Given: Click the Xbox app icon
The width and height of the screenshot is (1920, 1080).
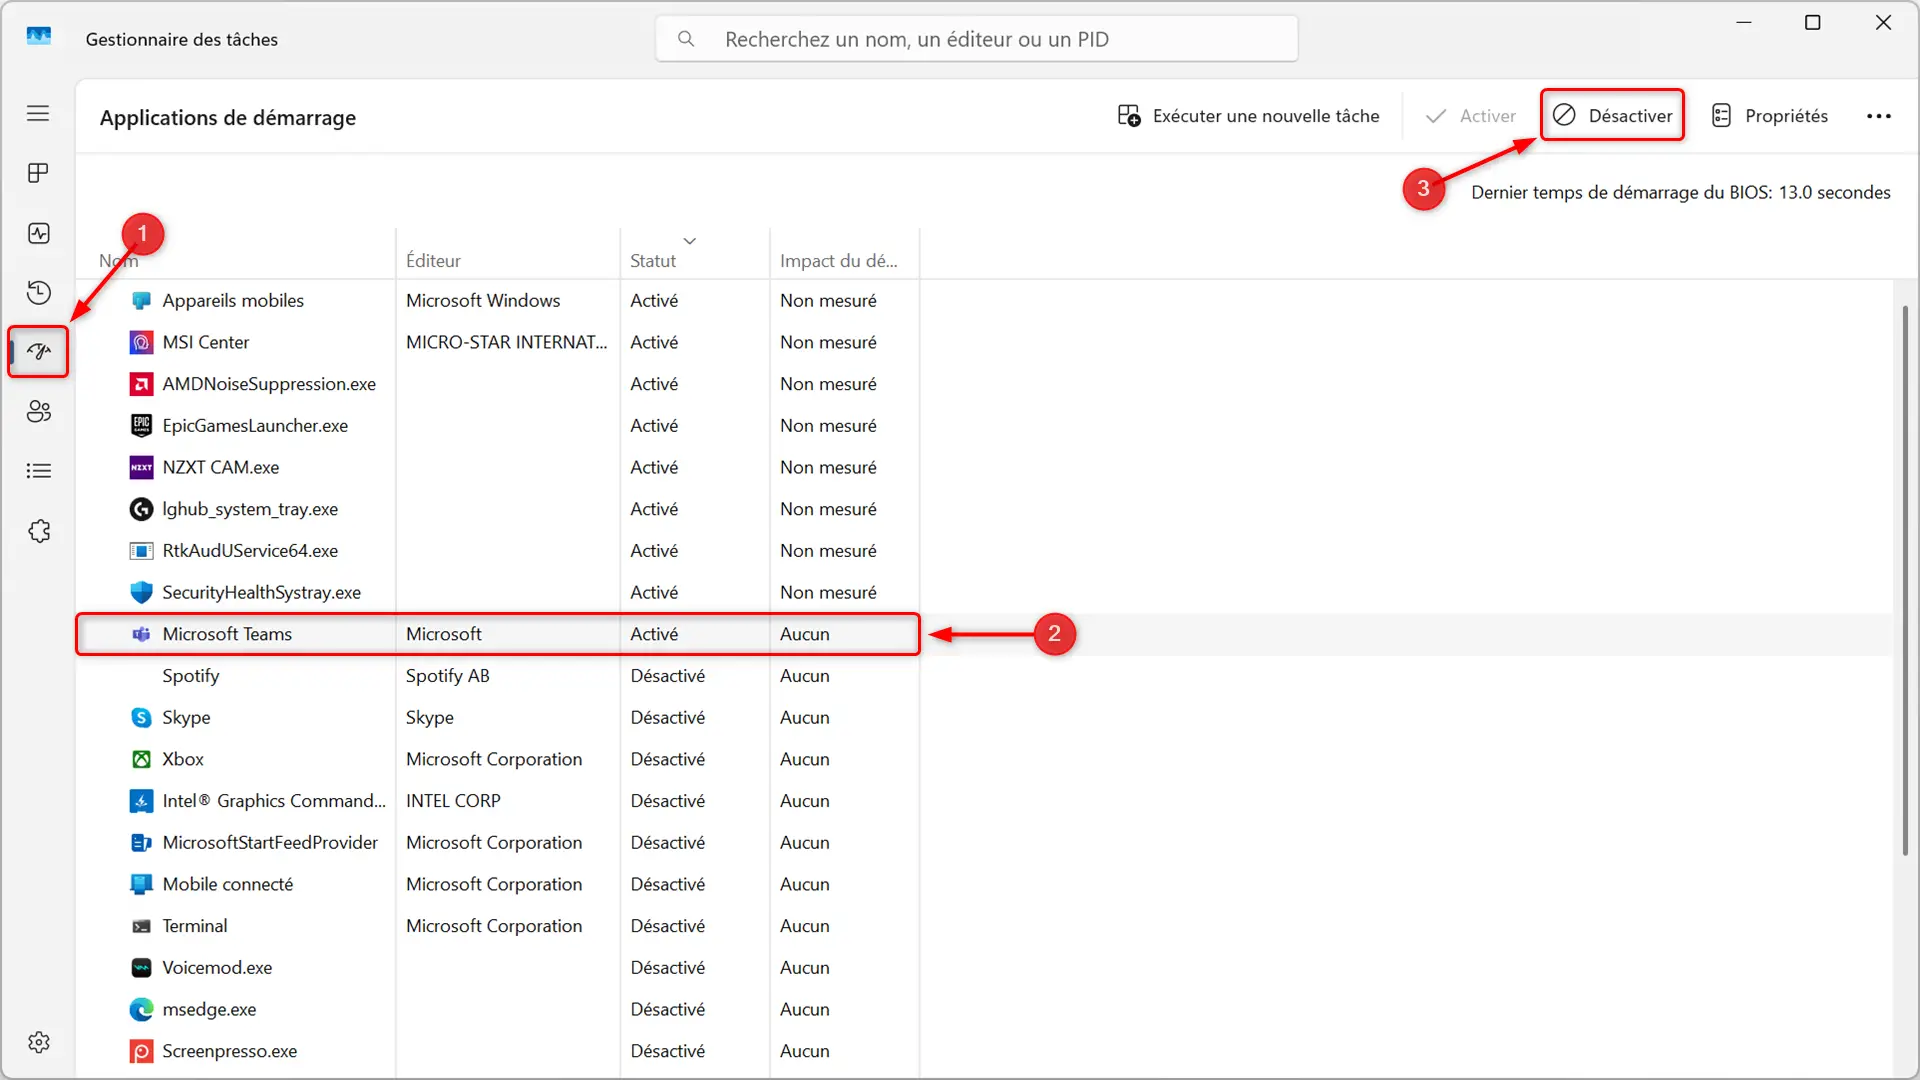Looking at the screenshot, I should [142, 760].
